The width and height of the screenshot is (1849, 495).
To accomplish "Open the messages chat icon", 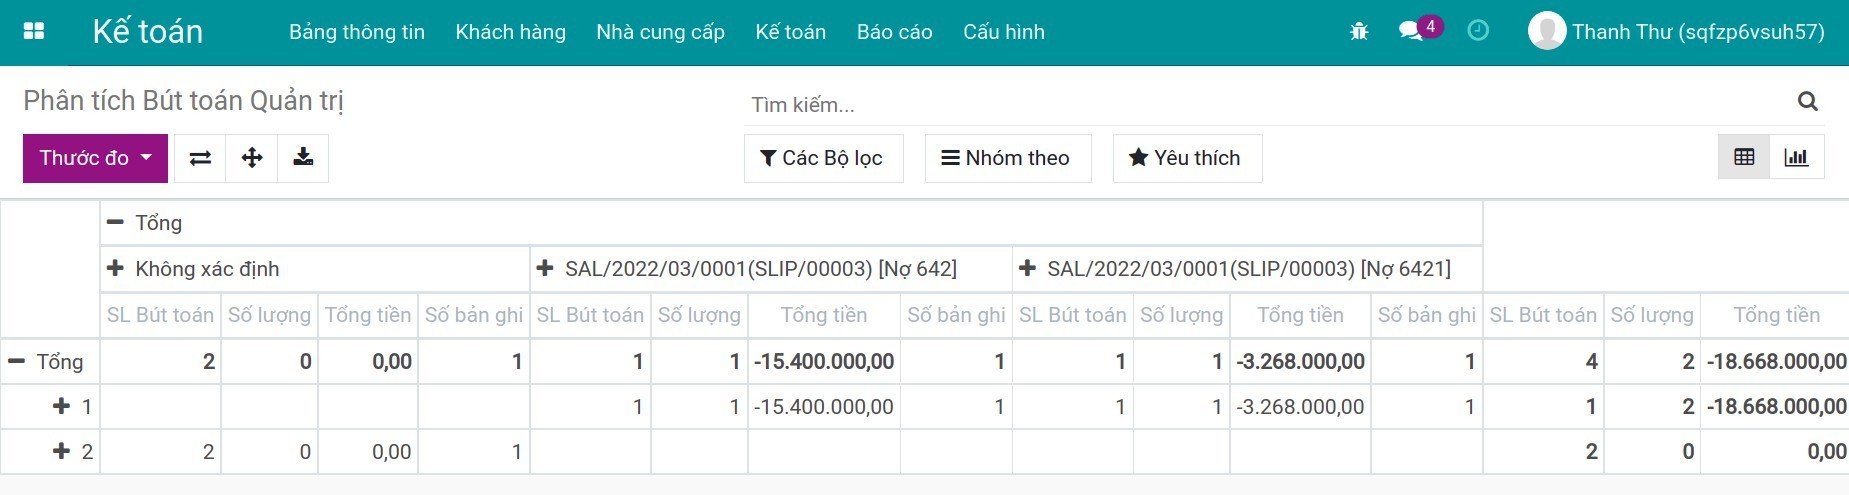I will point(1411,31).
